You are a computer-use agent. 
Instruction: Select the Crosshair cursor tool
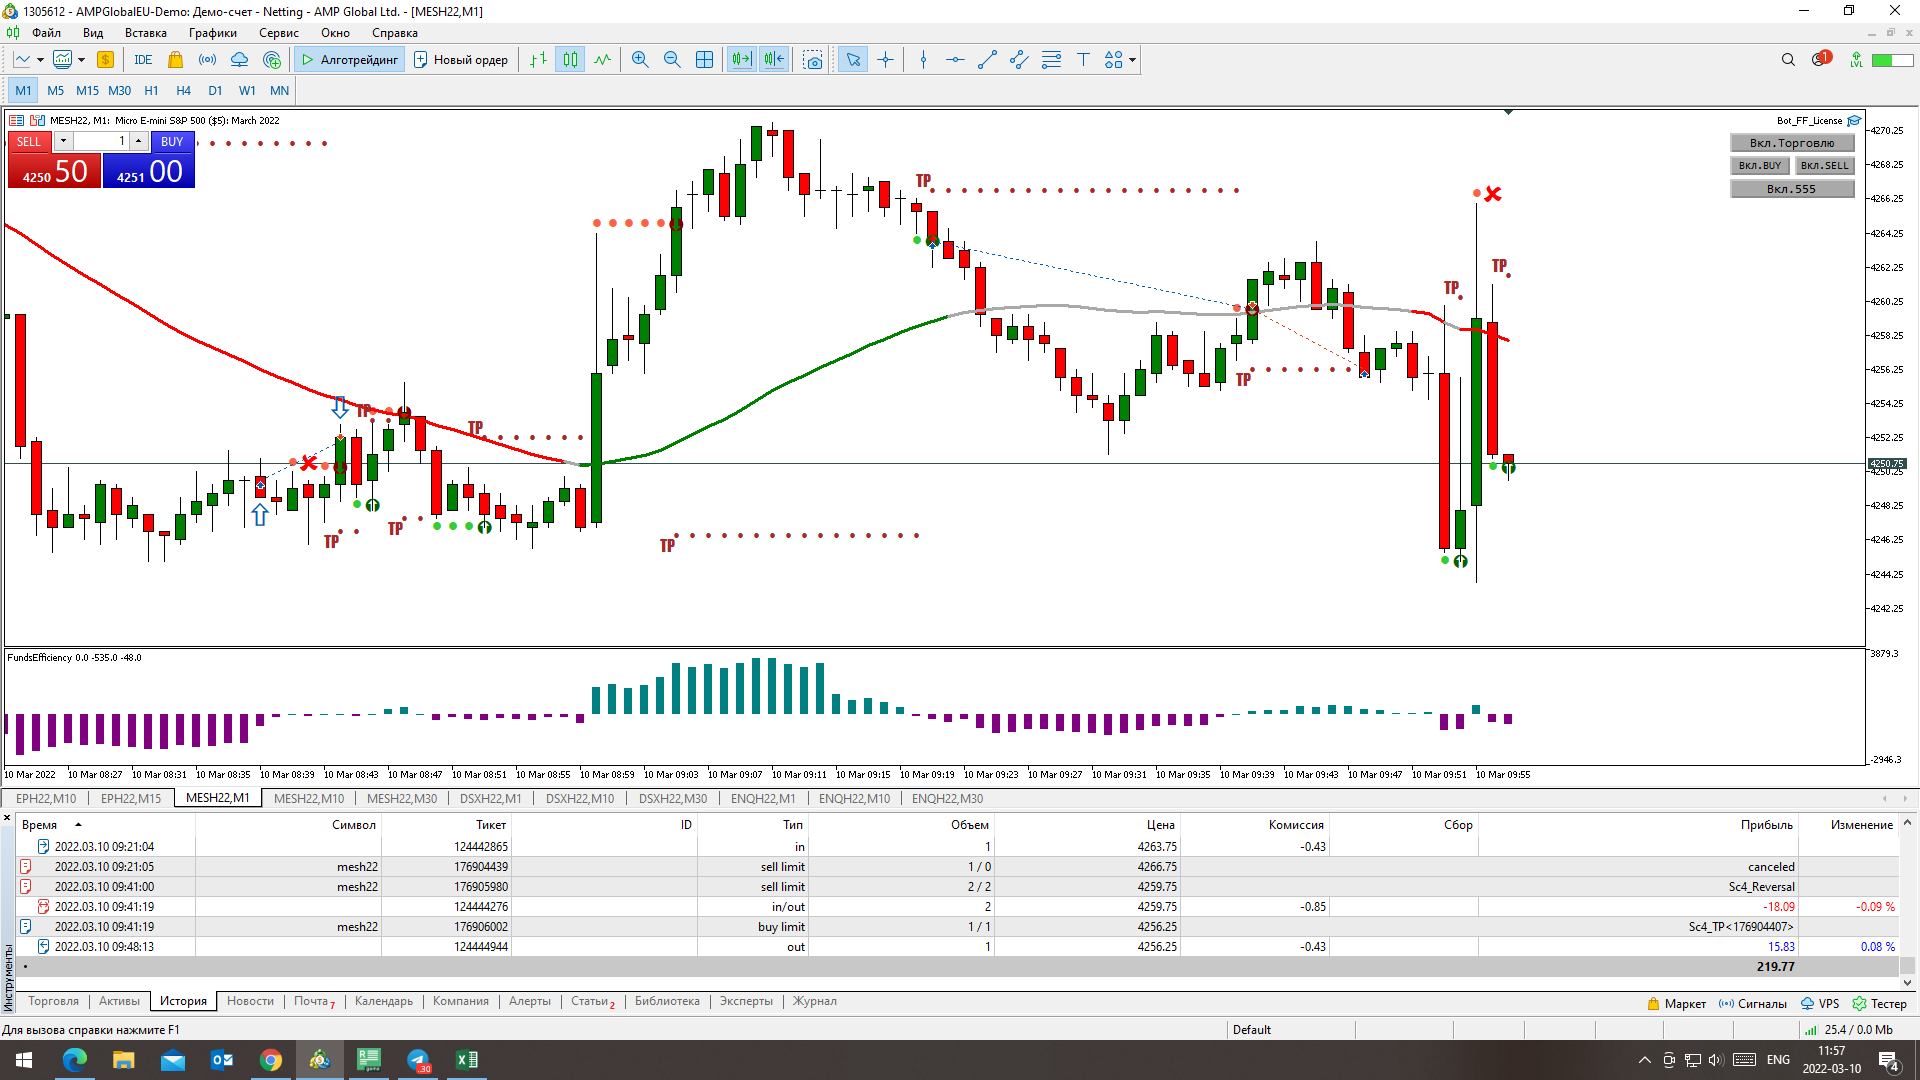pos(885,60)
